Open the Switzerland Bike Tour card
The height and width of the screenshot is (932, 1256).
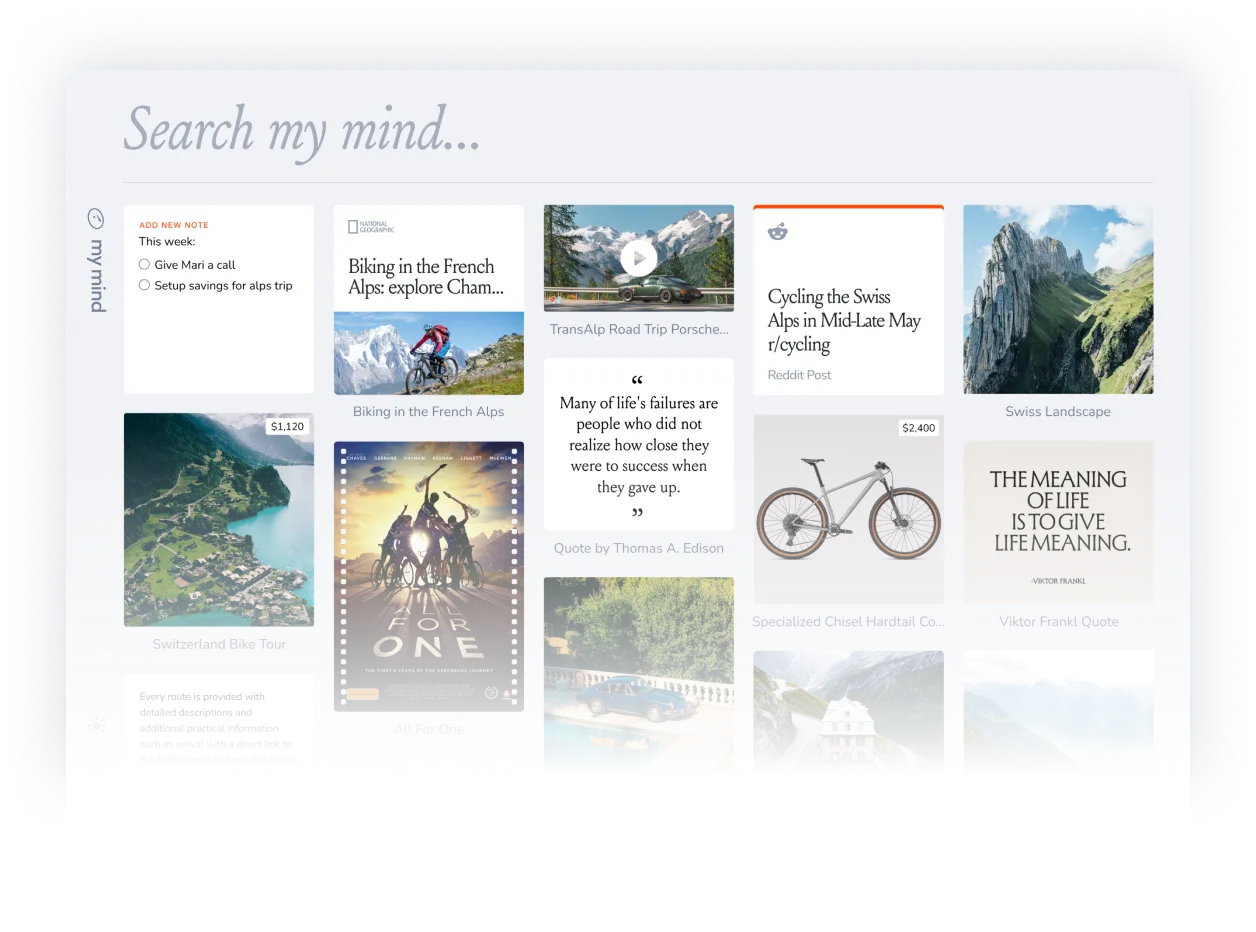(x=219, y=519)
